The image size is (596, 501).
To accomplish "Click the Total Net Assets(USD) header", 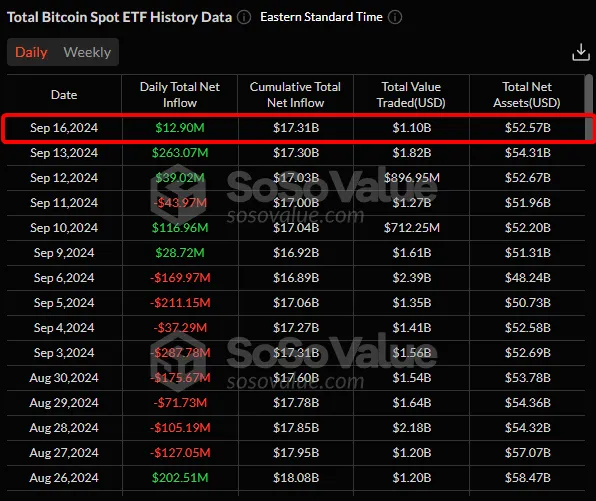I will pos(527,95).
